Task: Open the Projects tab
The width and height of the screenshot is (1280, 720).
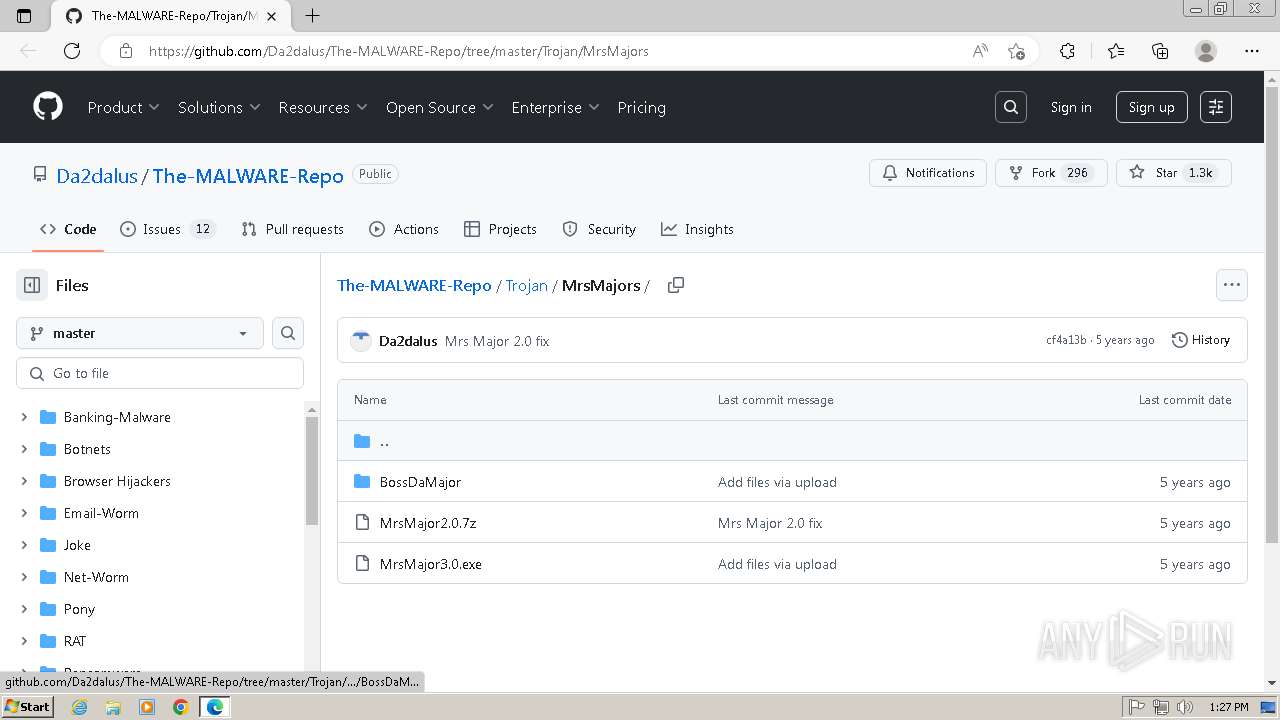Action: click(500, 229)
